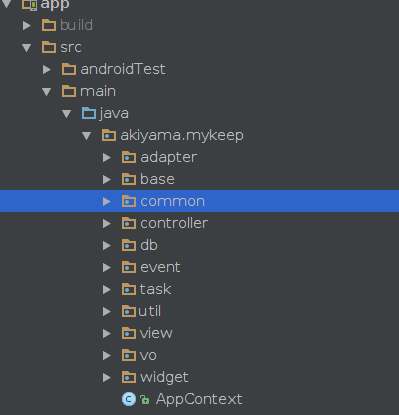Click the akiyama.mykeep package icon
The height and width of the screenshot is (415, 399).
pyautogui.click(x=109, y=135)
